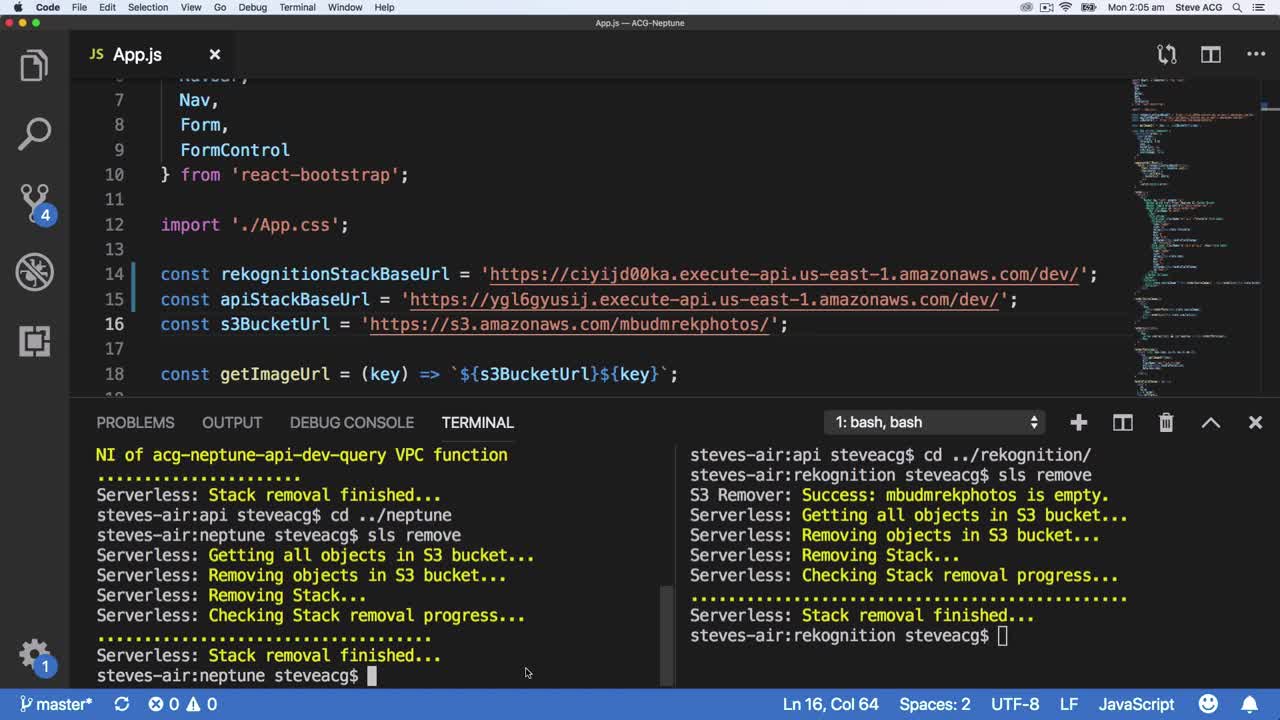The height and width of the screenshot is (720, 1280).
Task: Open the JavaScript language mode picker
Action: tap(1136, 704)
